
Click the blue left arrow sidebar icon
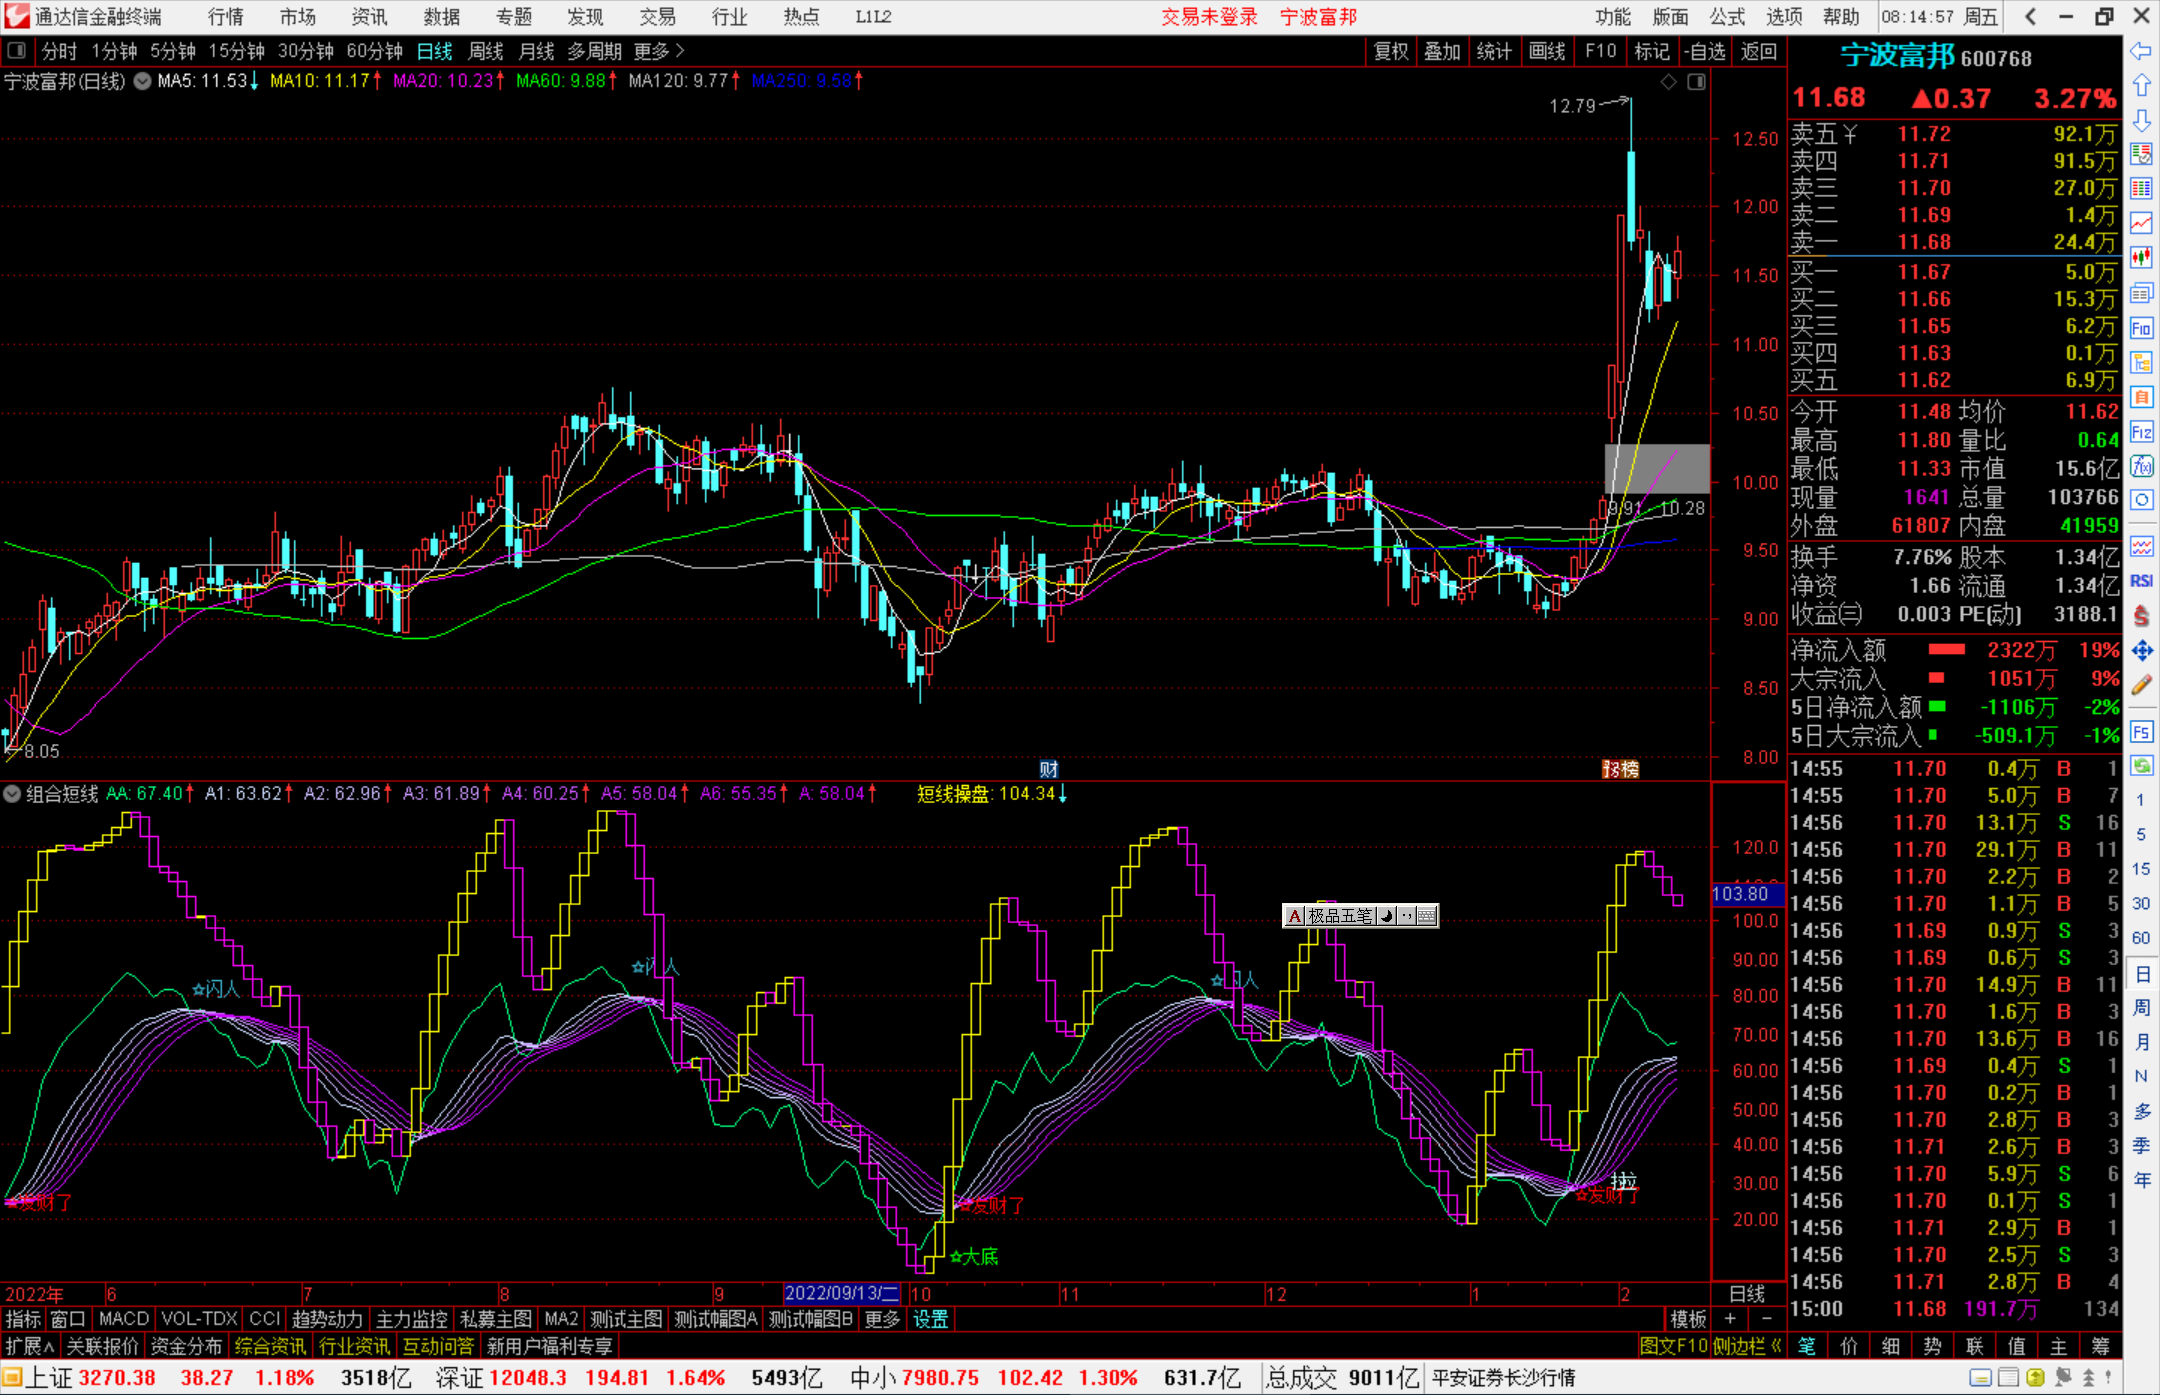2141,51
